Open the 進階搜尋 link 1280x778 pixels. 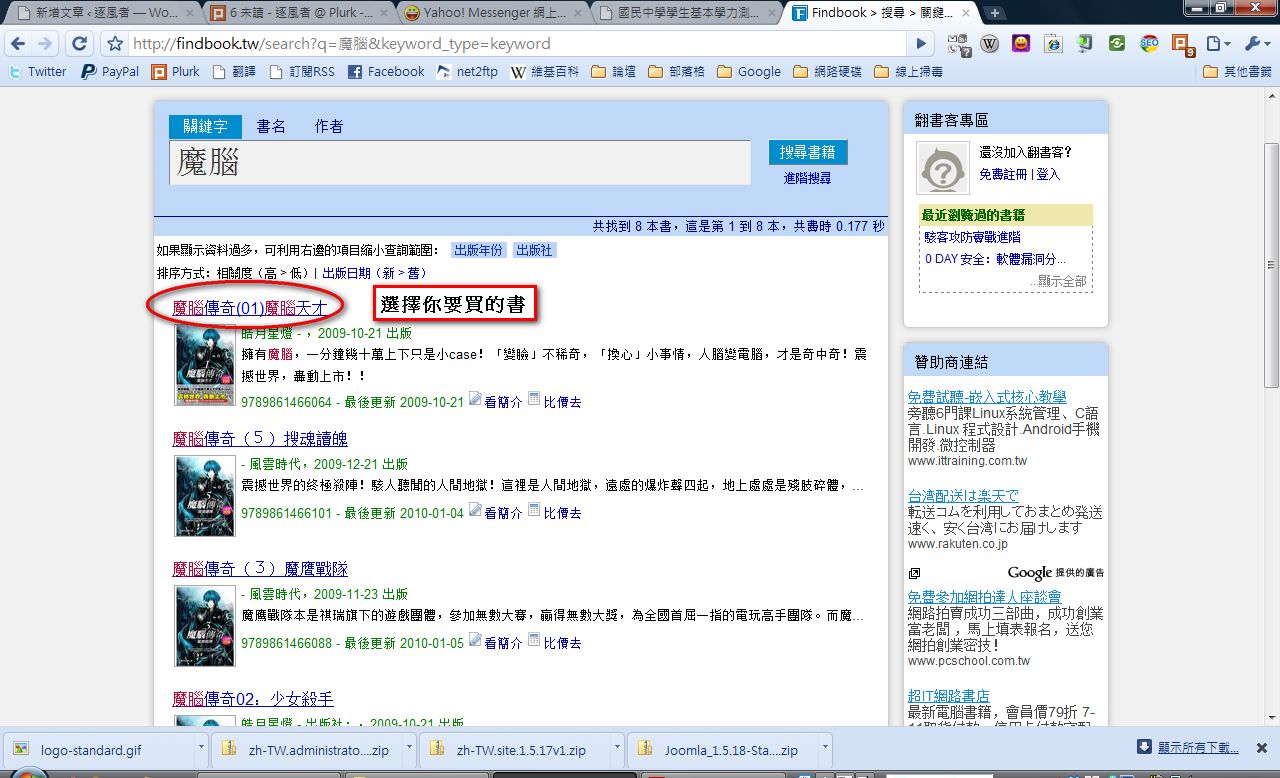[807, 178]
